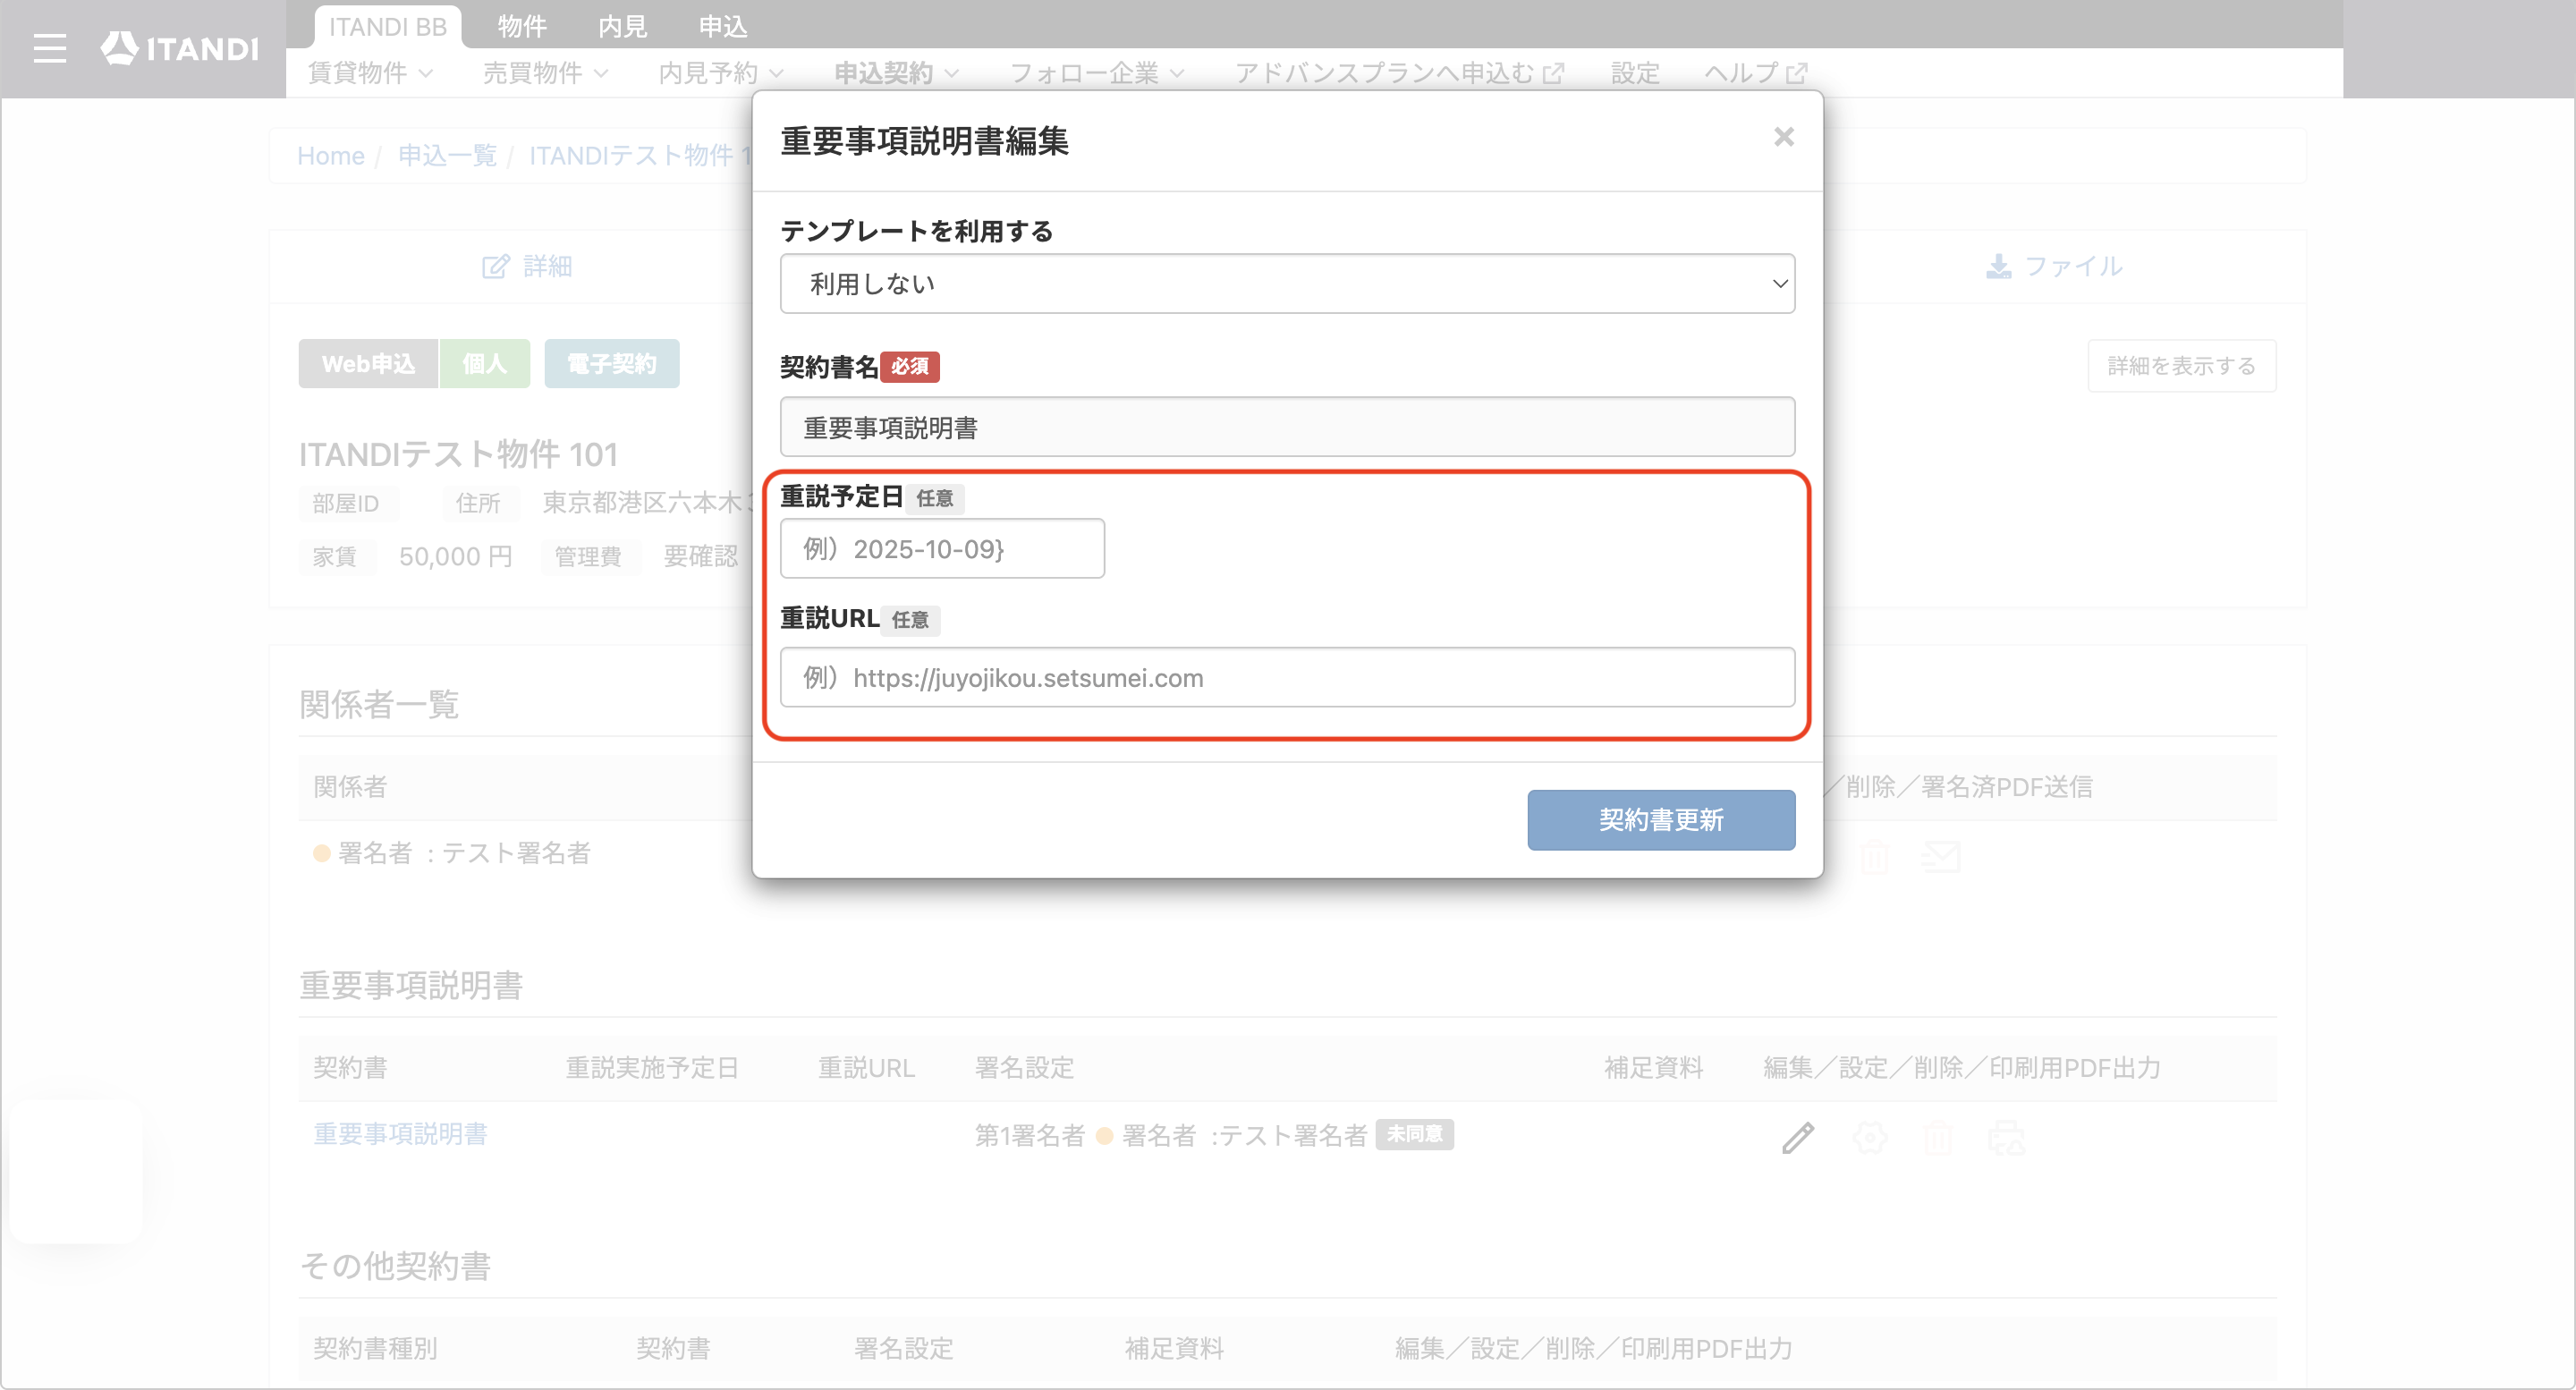Click the 契約書更新 button

(1660, 820)
